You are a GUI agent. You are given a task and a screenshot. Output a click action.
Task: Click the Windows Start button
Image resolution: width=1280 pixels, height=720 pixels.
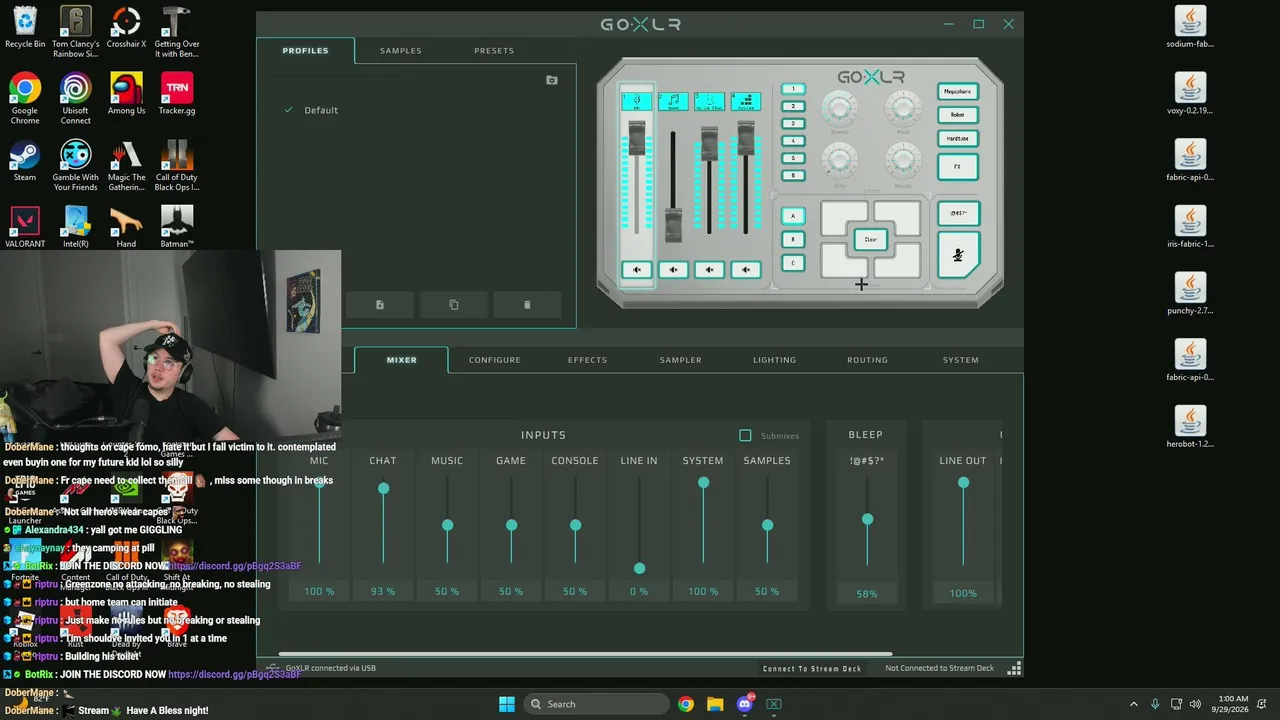click(x=507, y=704)
